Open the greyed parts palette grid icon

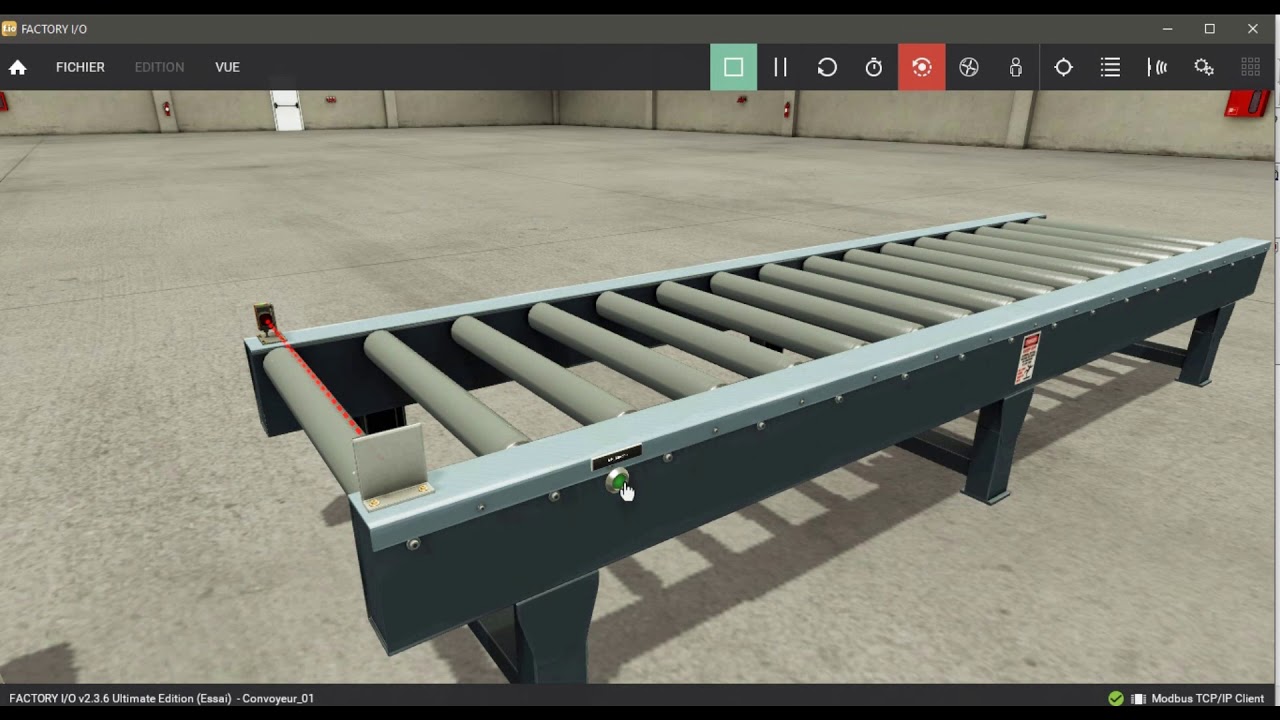pos(1250,67)
